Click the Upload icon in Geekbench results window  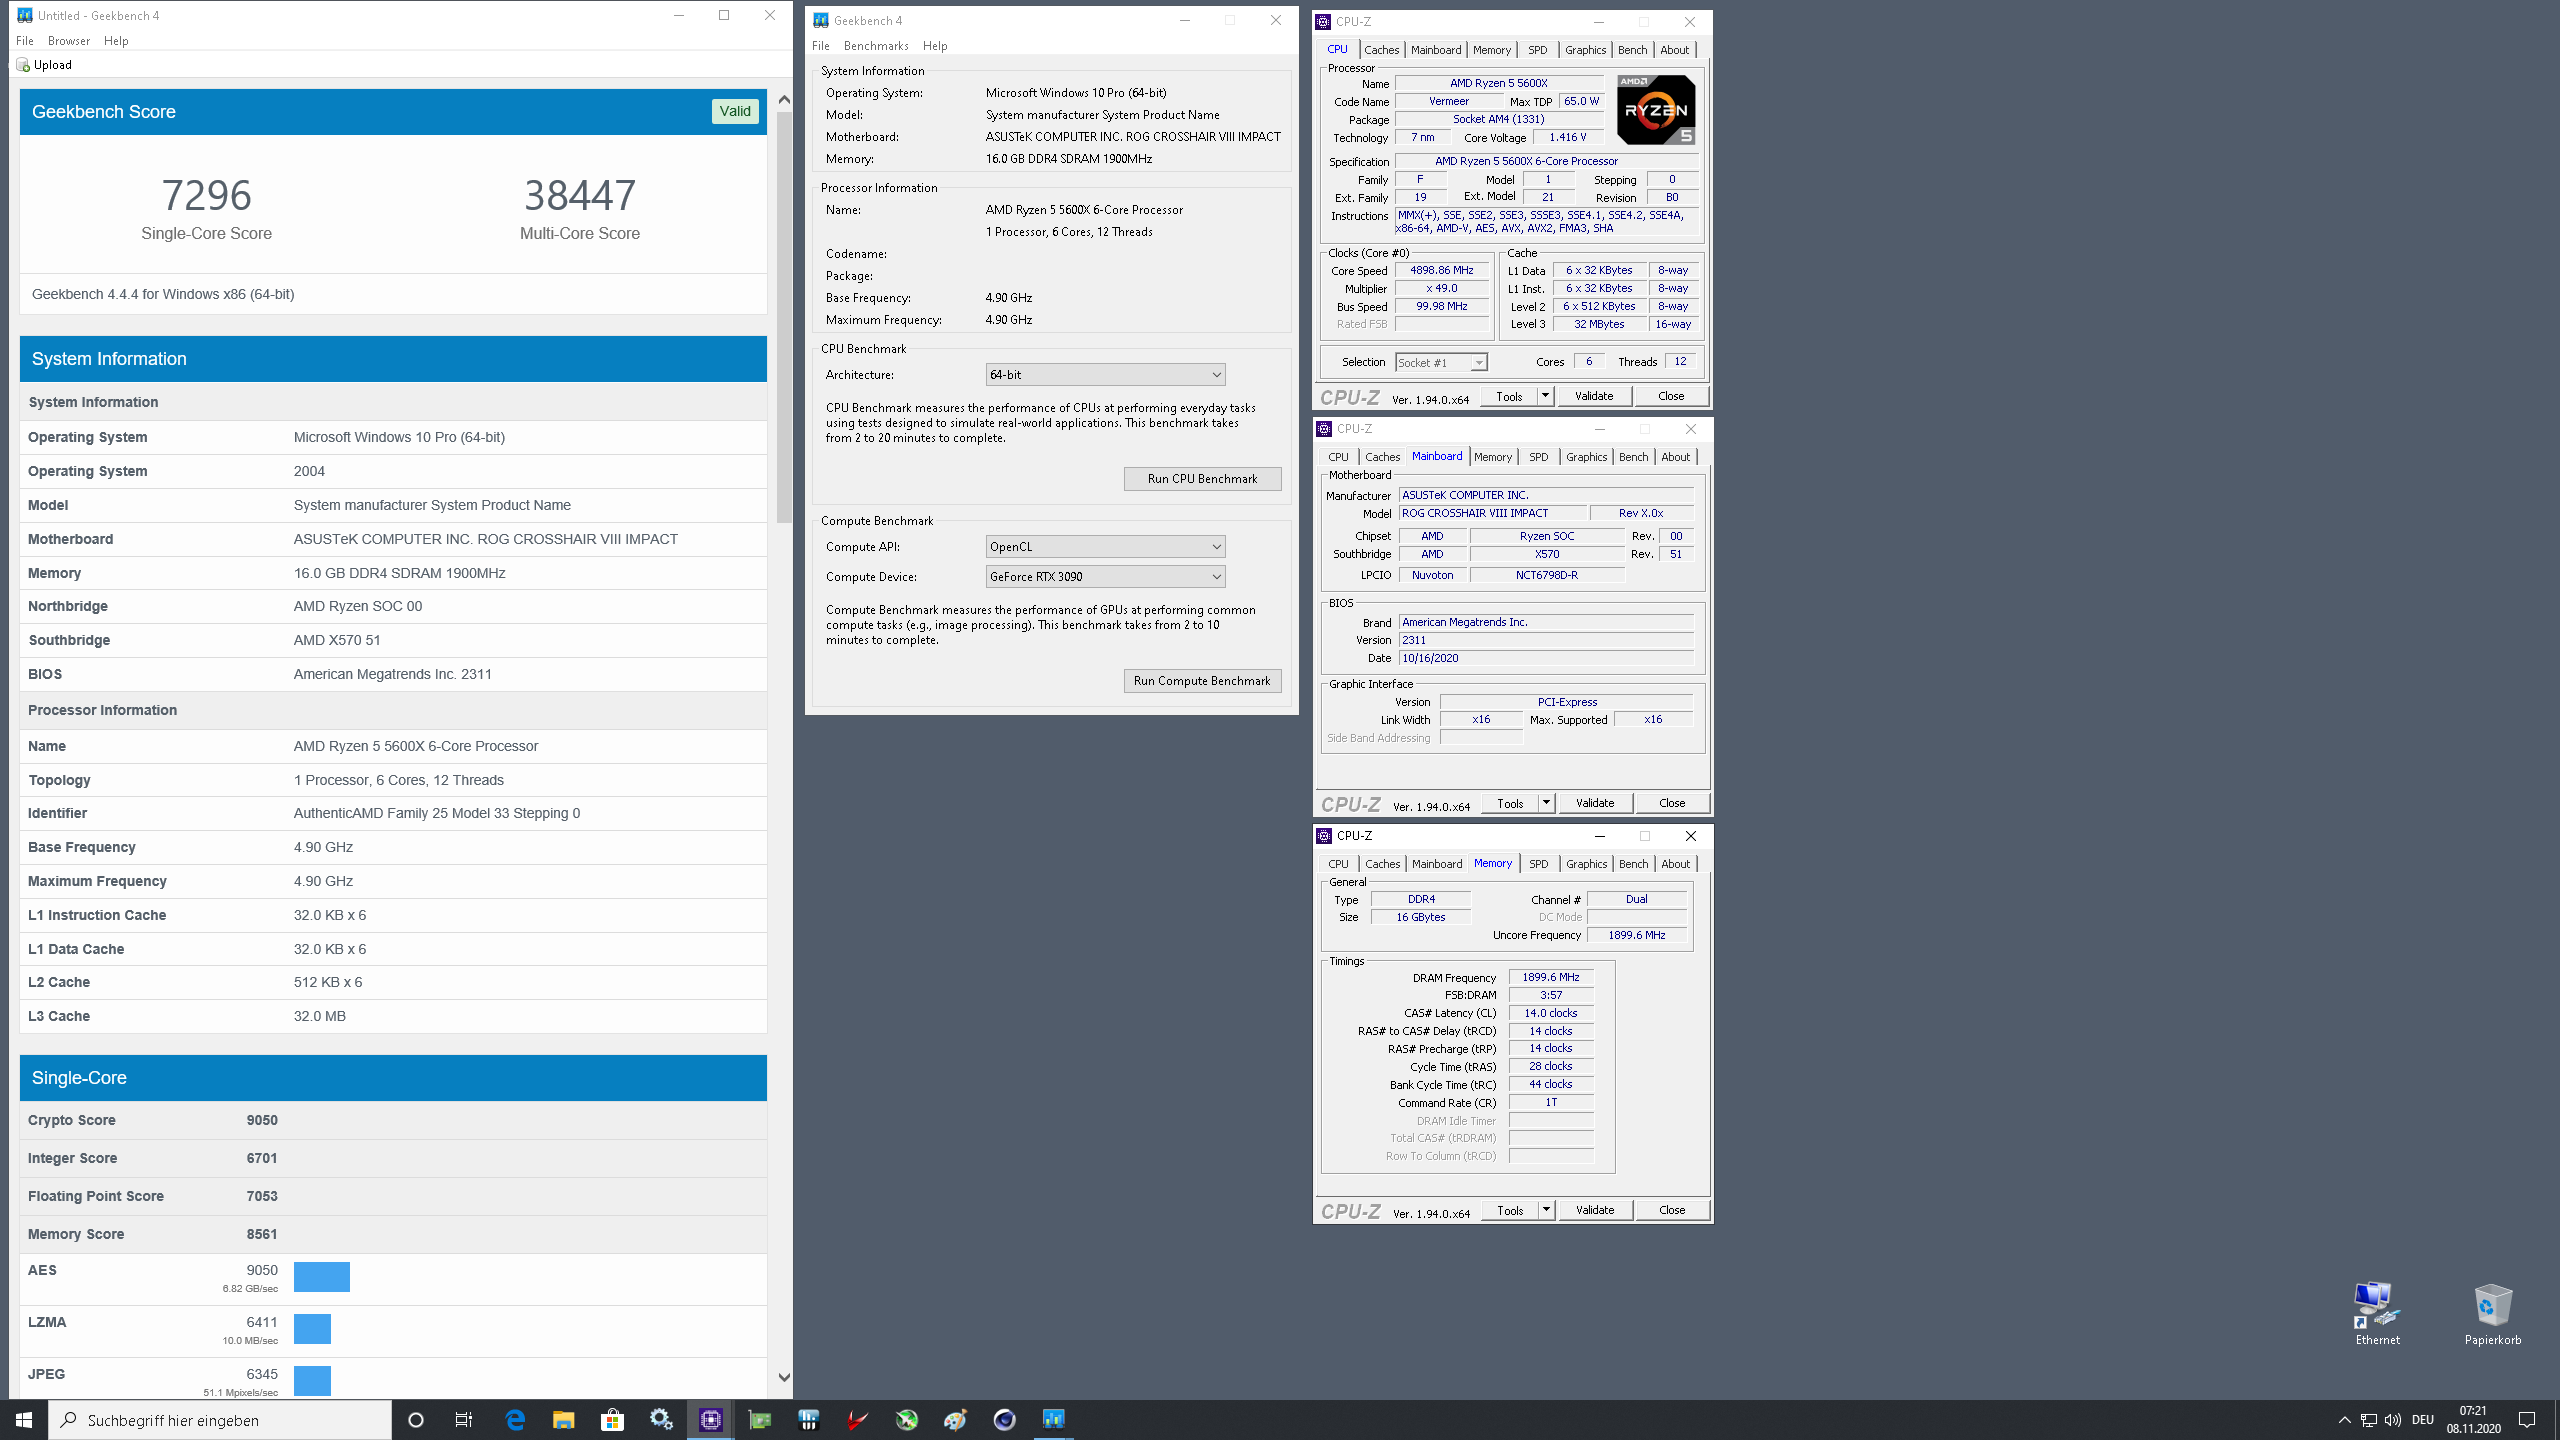(x=23, y=65)
